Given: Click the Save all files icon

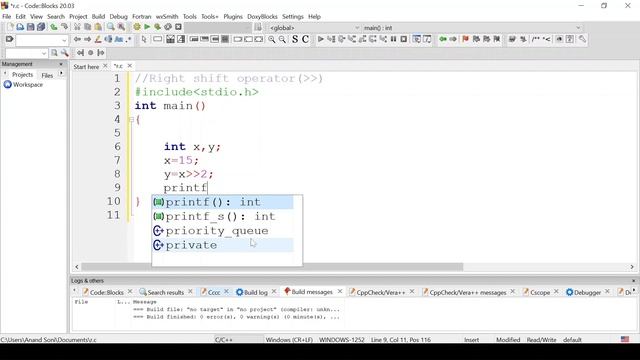Looking at the screenshot, I should (41, 27).
